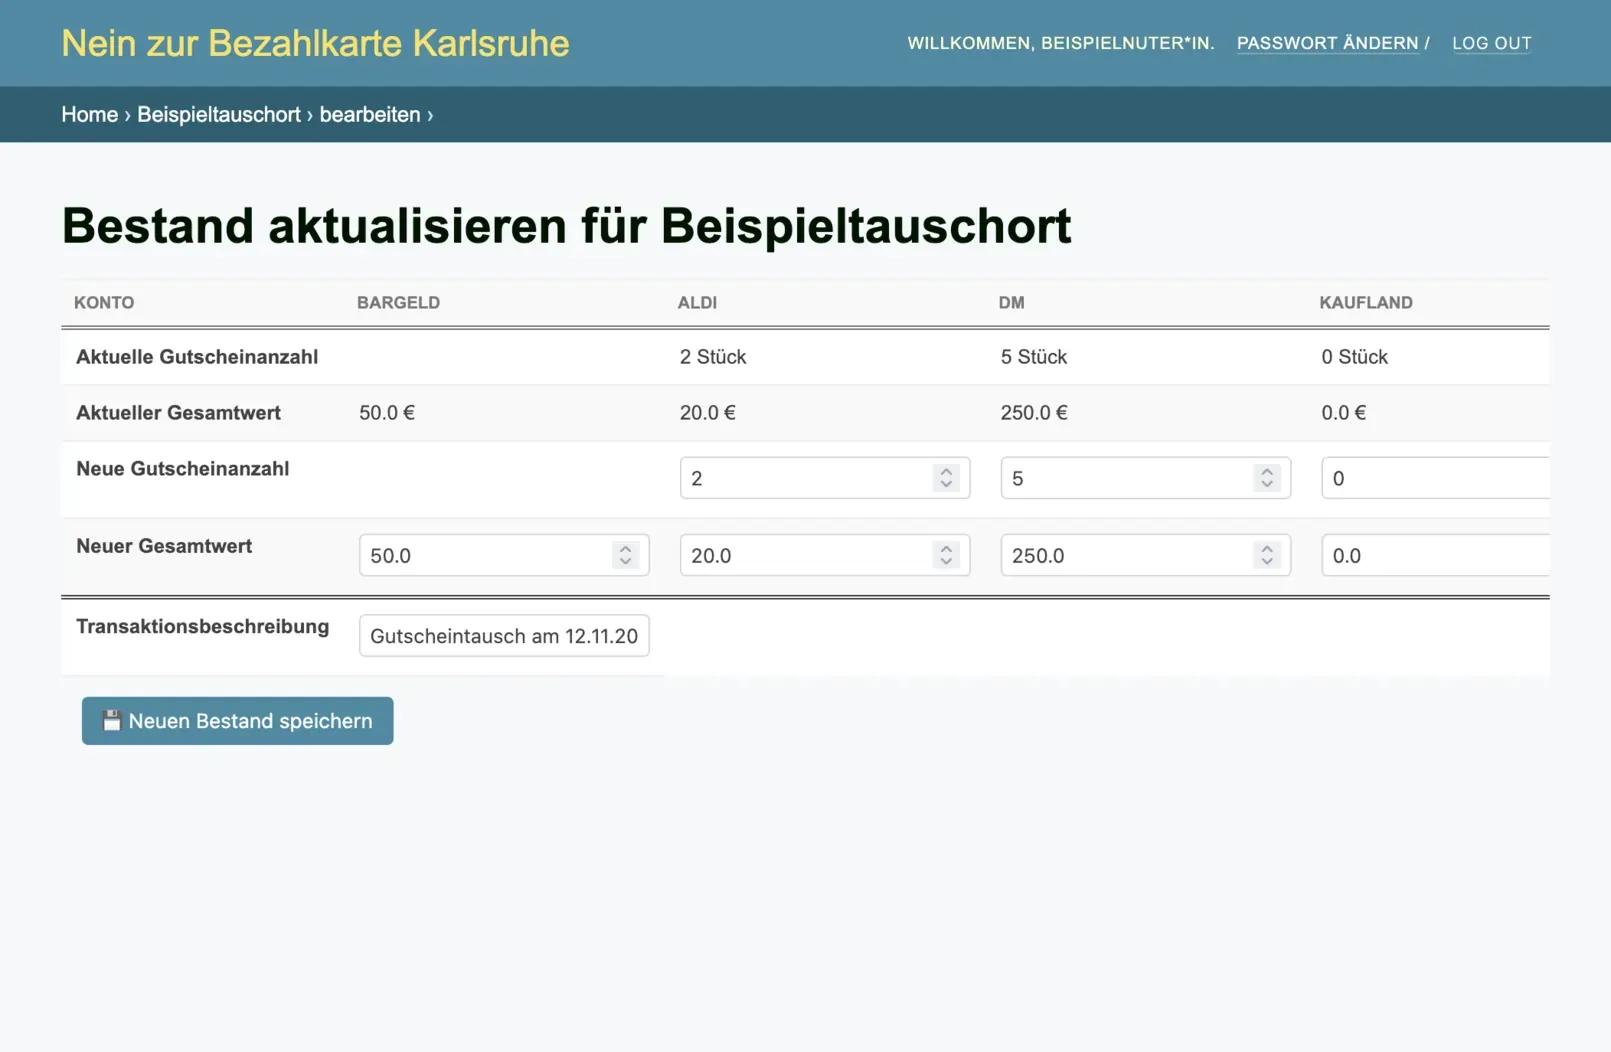Viewport: 1611px width, 1052px height.
Task: Increase the Bargeld Neuer Gesamtwert stepper
Action: (625, 548)
